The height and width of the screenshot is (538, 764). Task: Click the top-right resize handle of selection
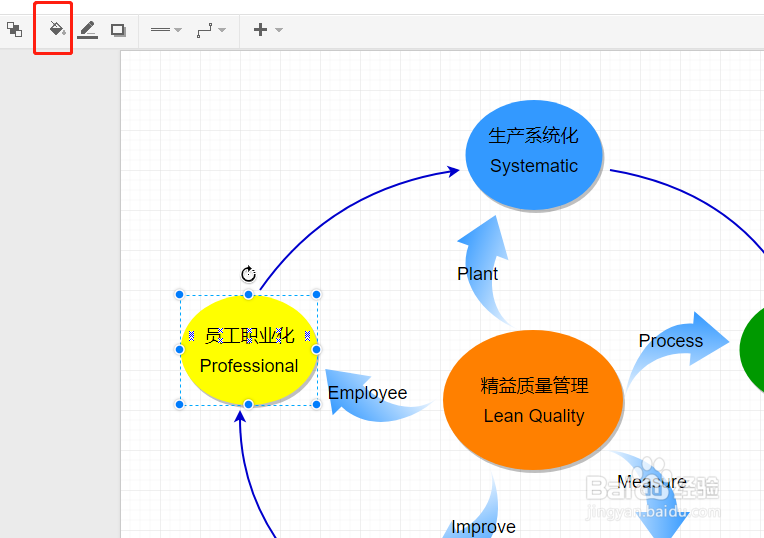(x=316, y=294)
